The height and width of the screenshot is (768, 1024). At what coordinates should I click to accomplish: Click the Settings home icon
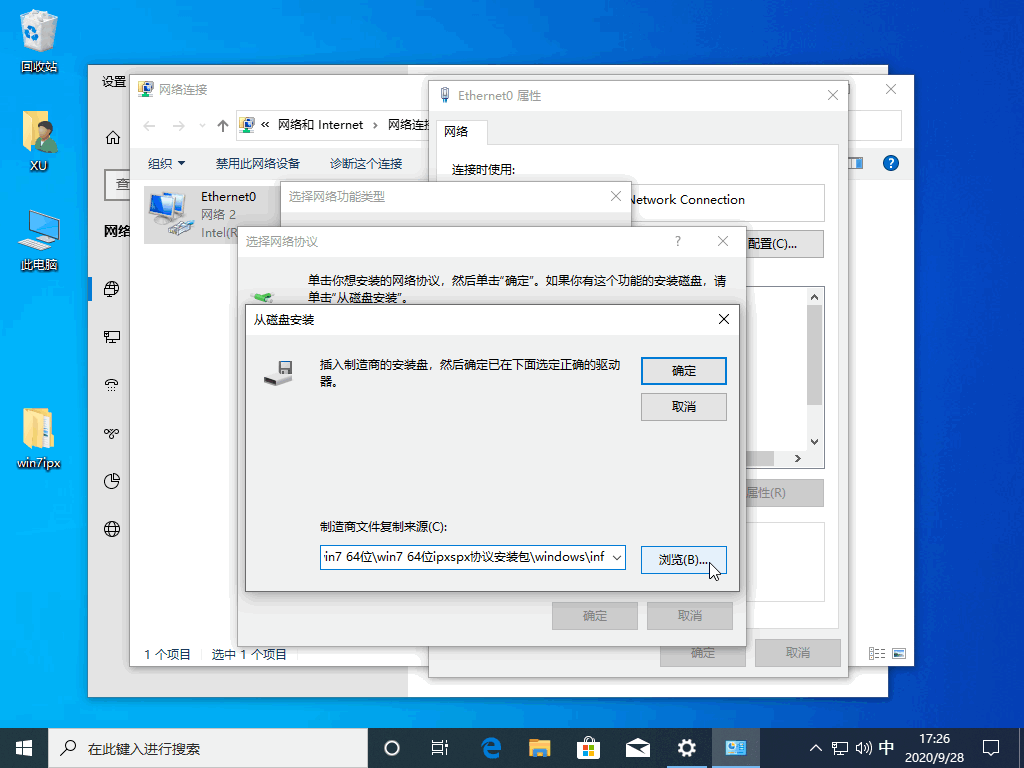pyautogui.click(x=113, y=138)
